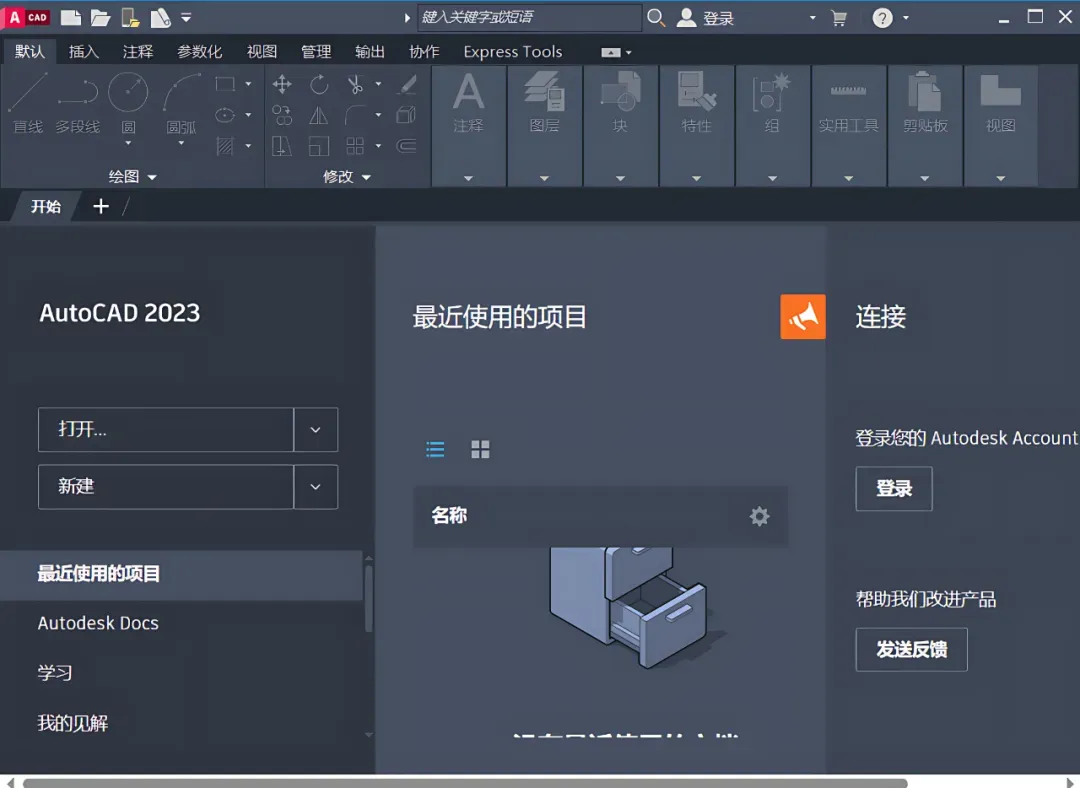1080x788 pixels.
Task: Select 最近使用的项目 in sidebar
Action: coord(181,574)
